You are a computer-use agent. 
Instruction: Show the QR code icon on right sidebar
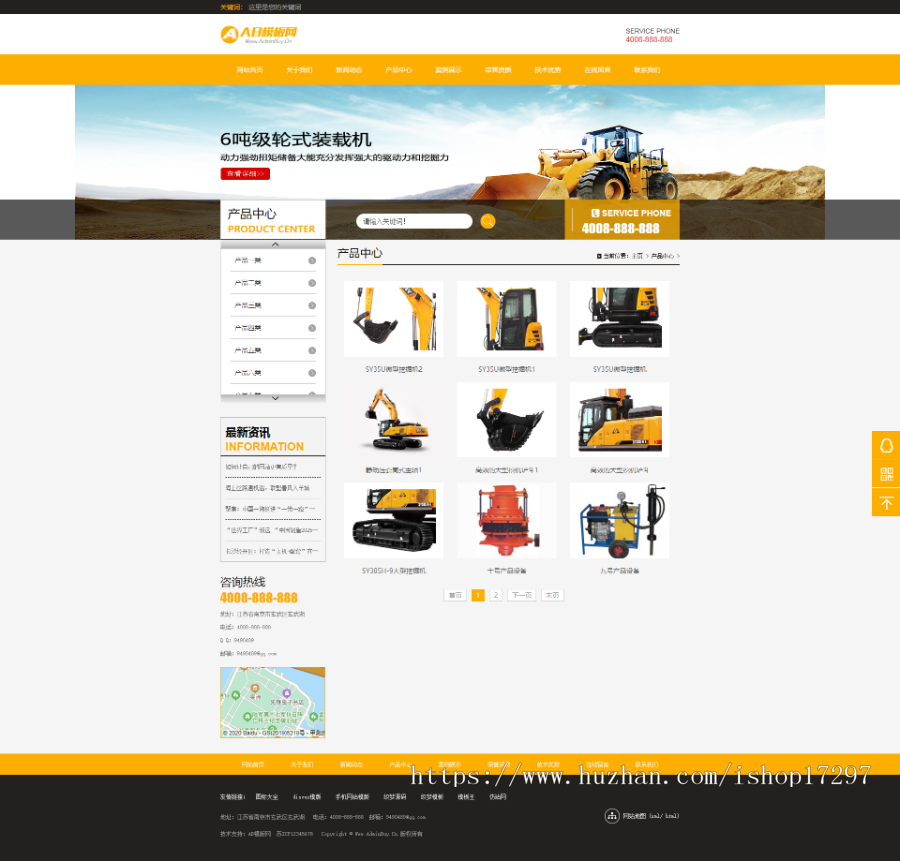pos(886,474)
